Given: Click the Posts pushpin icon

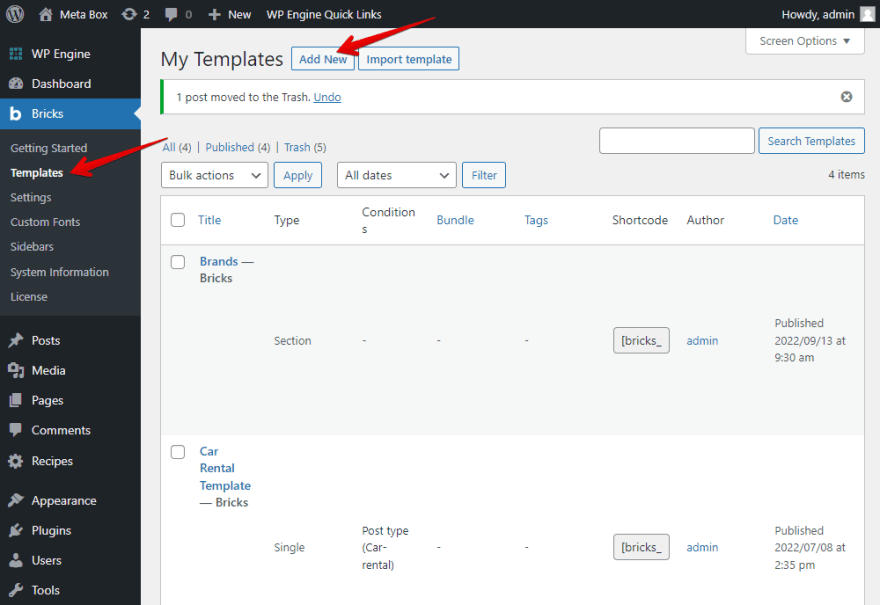Looking at the screenshot, I should (x=16, y=340).
